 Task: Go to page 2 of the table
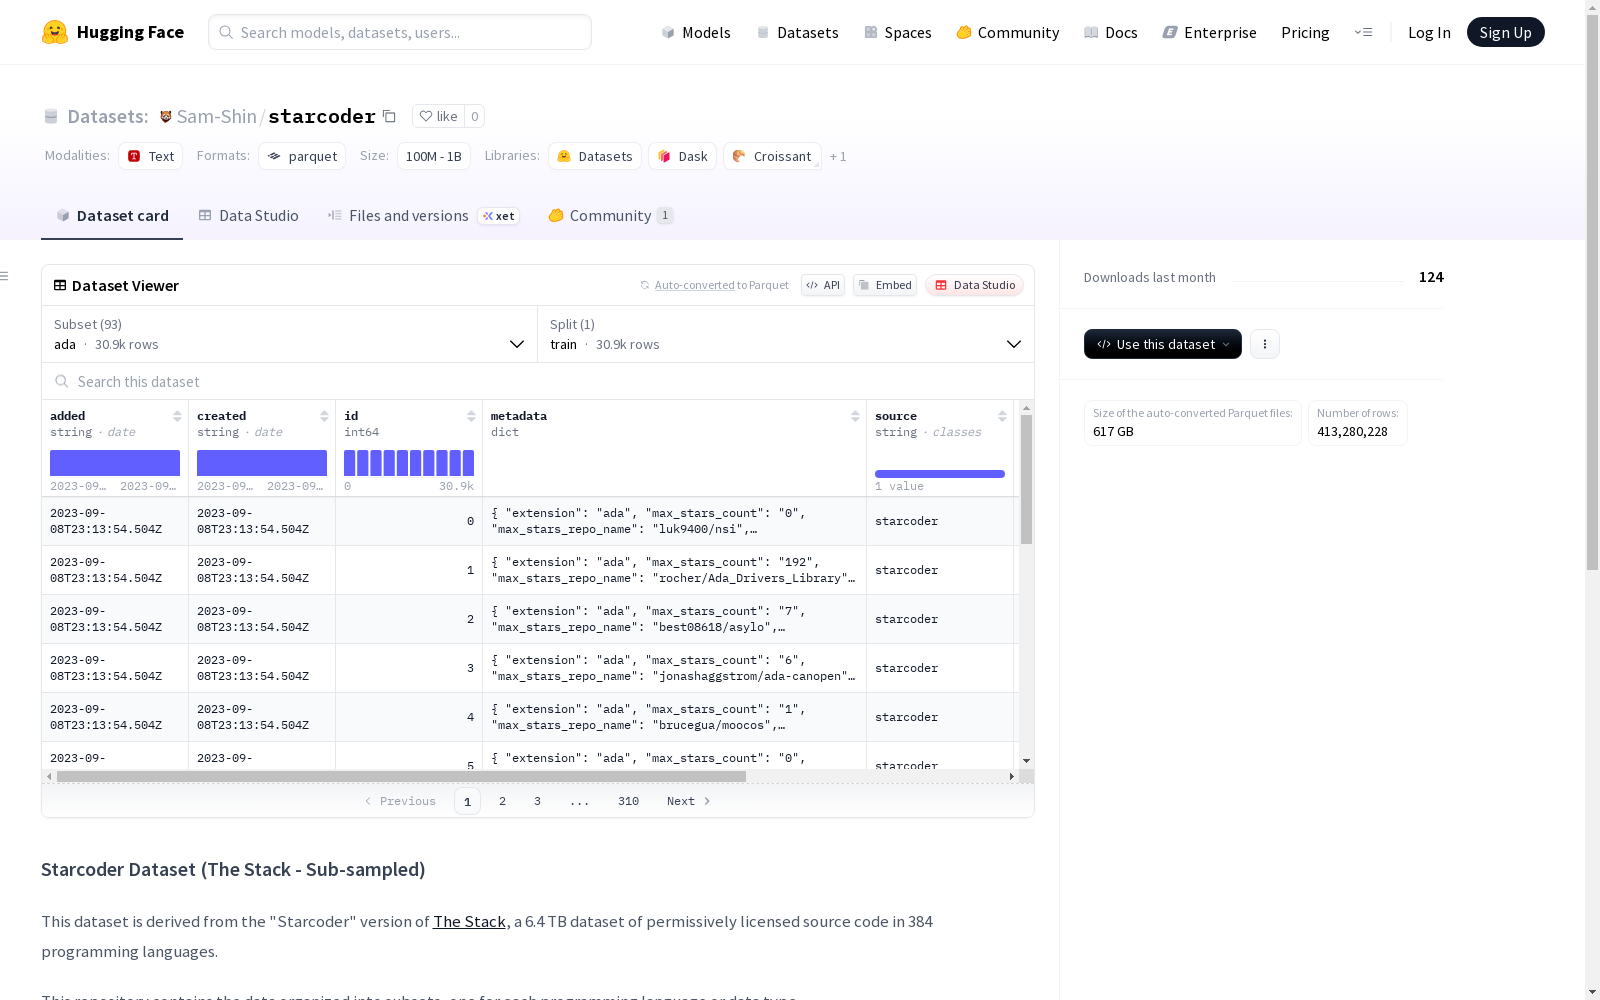pos(502,801)
